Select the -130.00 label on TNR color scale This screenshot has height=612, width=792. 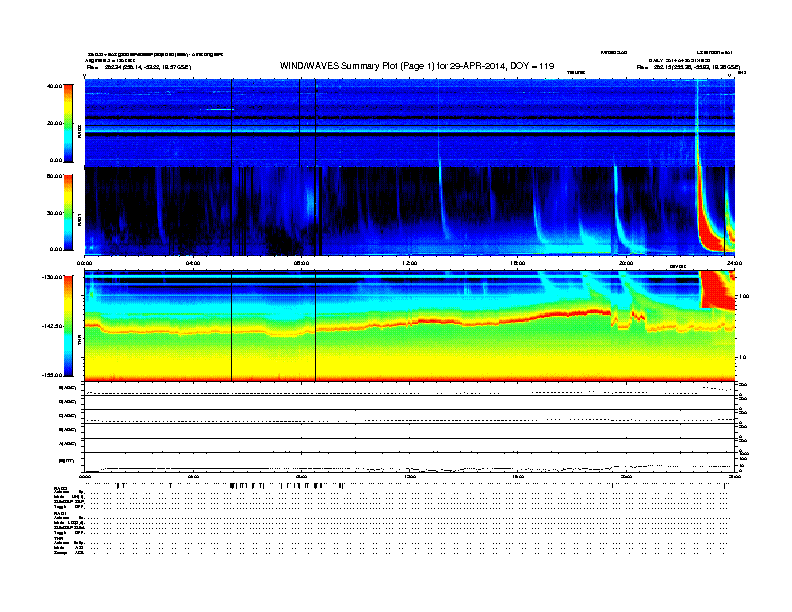tap(53, 277)
